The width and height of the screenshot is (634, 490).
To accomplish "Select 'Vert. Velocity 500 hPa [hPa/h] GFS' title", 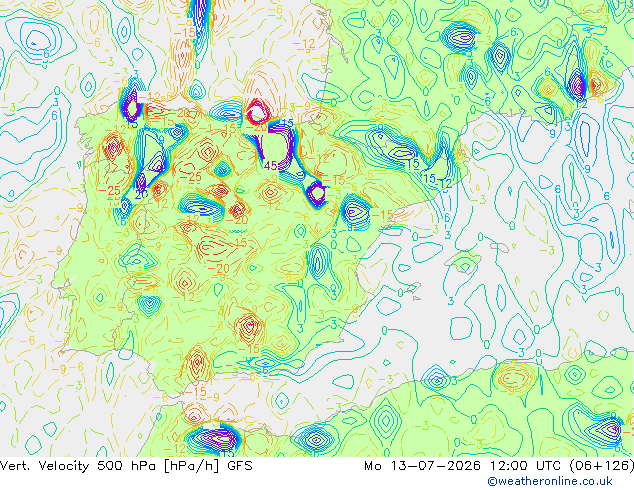I will (126, 466).
